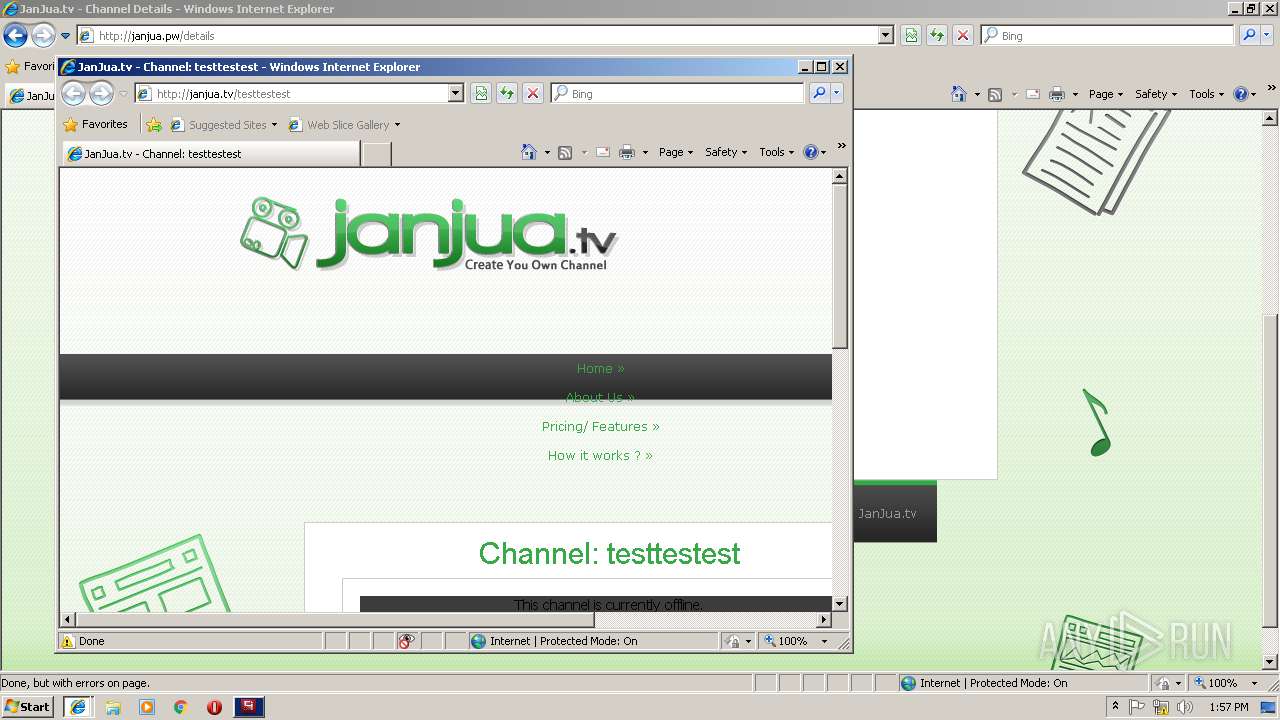
Task: Open recent pages dropdown in front window
Action: tap(123, 94)
